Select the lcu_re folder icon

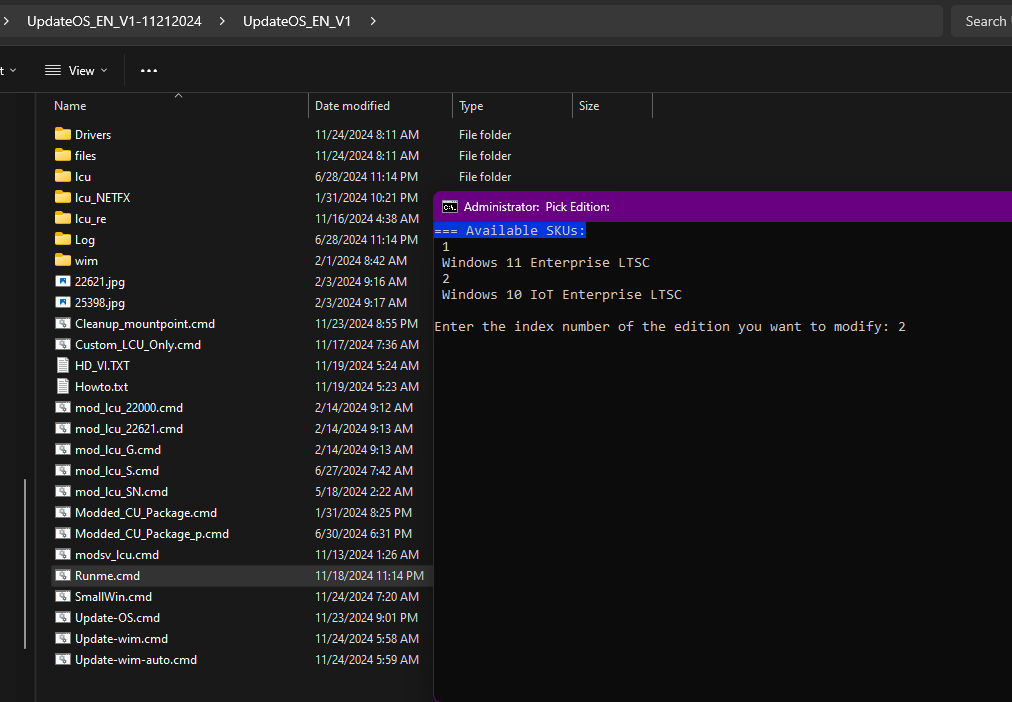click(x=63, y=218)
